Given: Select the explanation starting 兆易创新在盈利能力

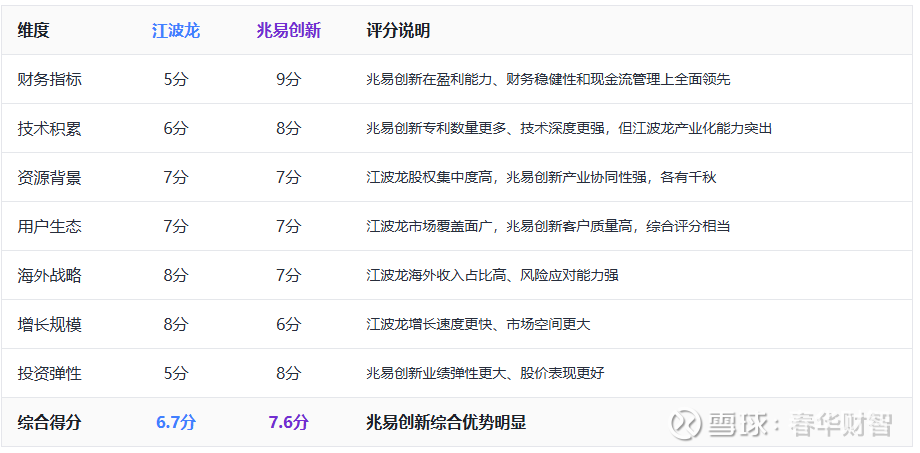Looking at the screenshot, I should tap(548, 79).
